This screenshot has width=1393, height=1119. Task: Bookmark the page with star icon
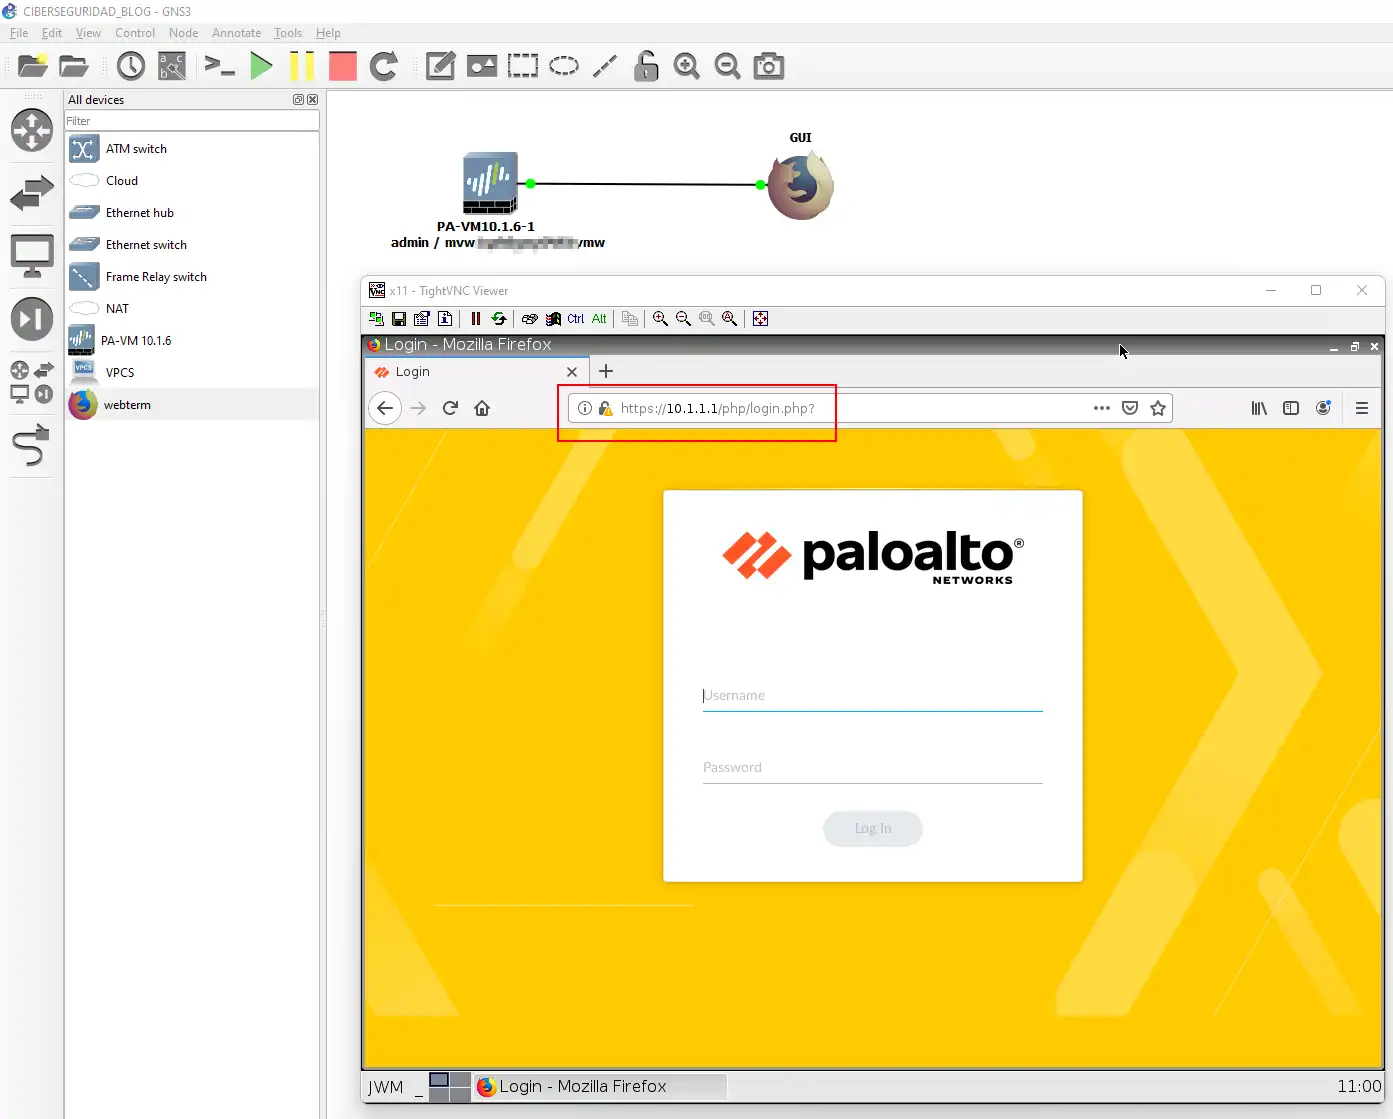tap(1158, 408)
